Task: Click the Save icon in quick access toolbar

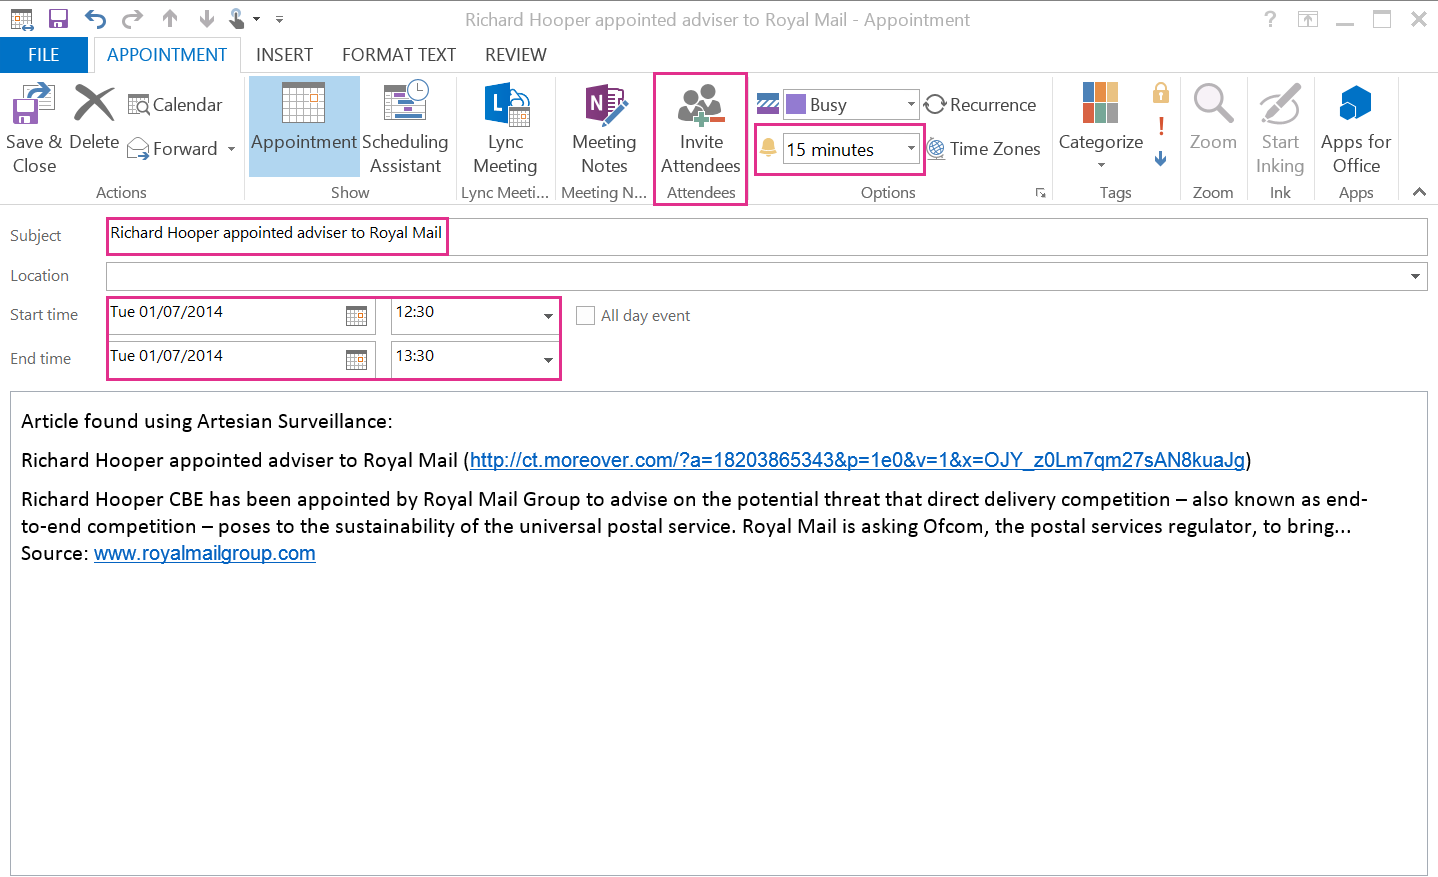Action: click(x=58, y=19)
